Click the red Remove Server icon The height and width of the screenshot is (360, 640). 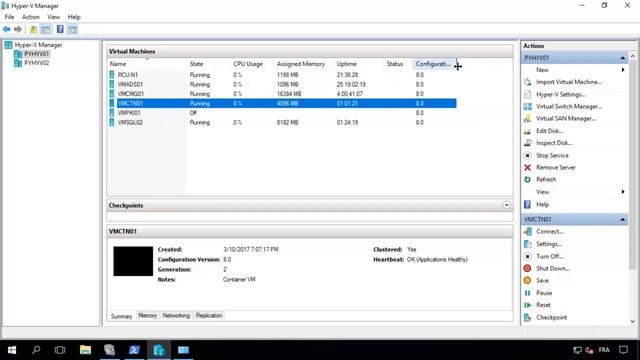pyautogui.click(x=527, y=167)
